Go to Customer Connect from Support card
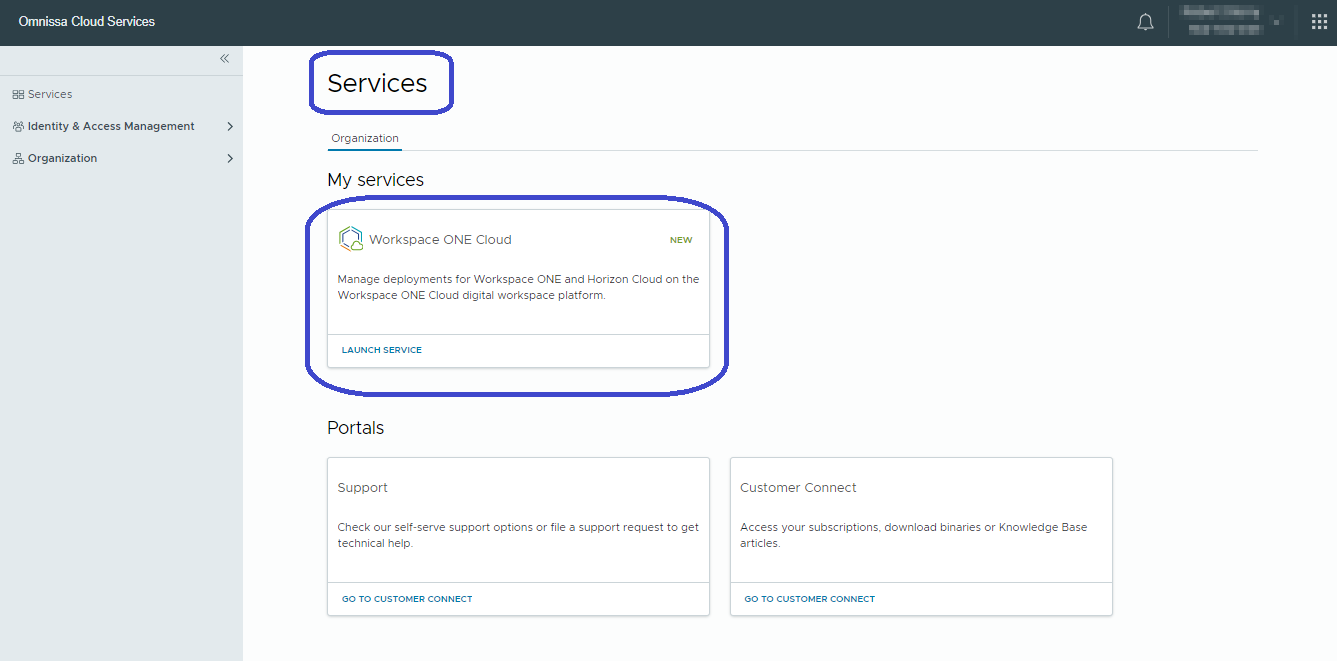This screenshot has height=661, width=1337. [x=407, y=599]
